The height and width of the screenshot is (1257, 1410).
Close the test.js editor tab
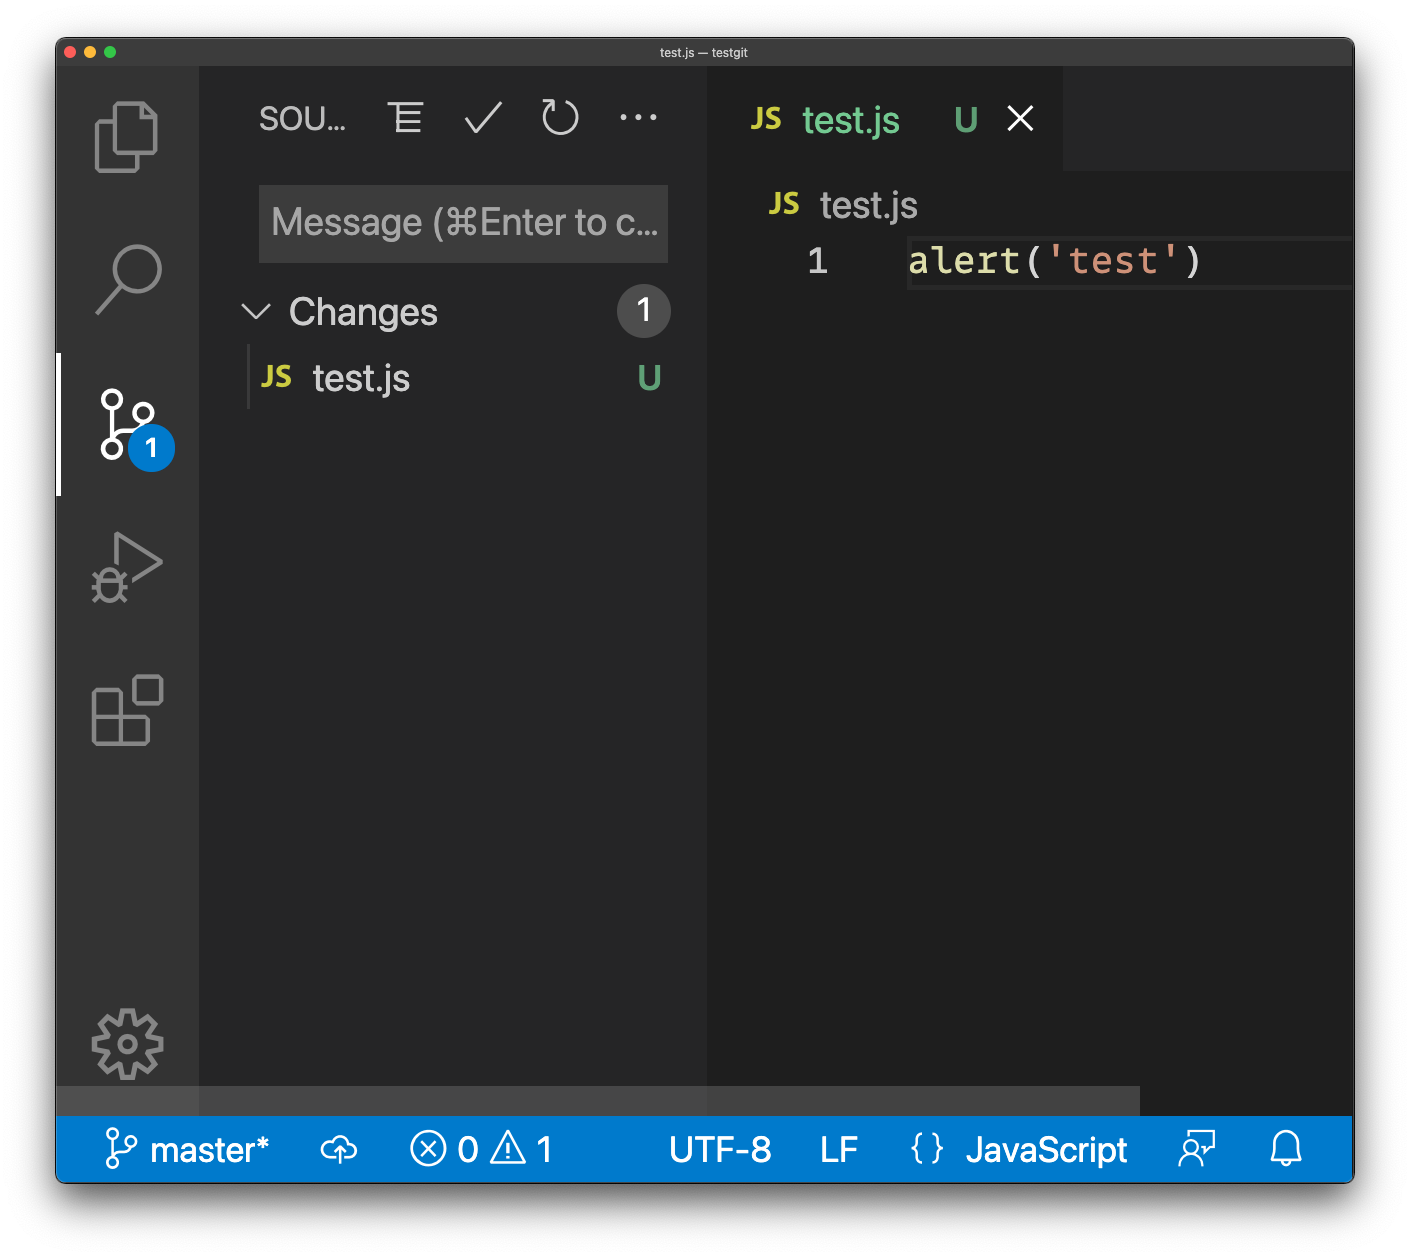(1020, 119)
